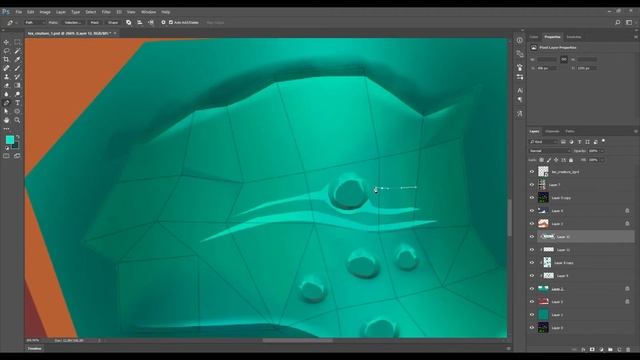Reset default foreground and background colors
Viewport: 640px width, 360px height.
click(x=7, y=148)
